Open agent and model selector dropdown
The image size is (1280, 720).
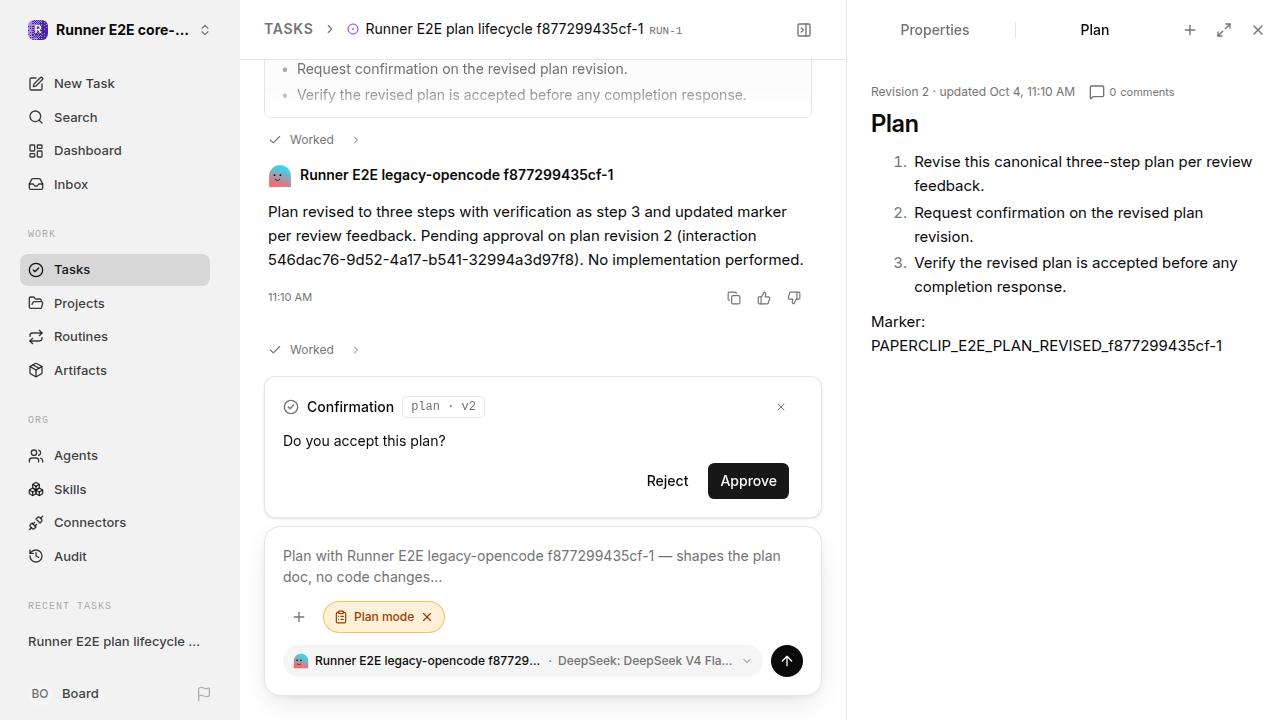tap(523, 661)
